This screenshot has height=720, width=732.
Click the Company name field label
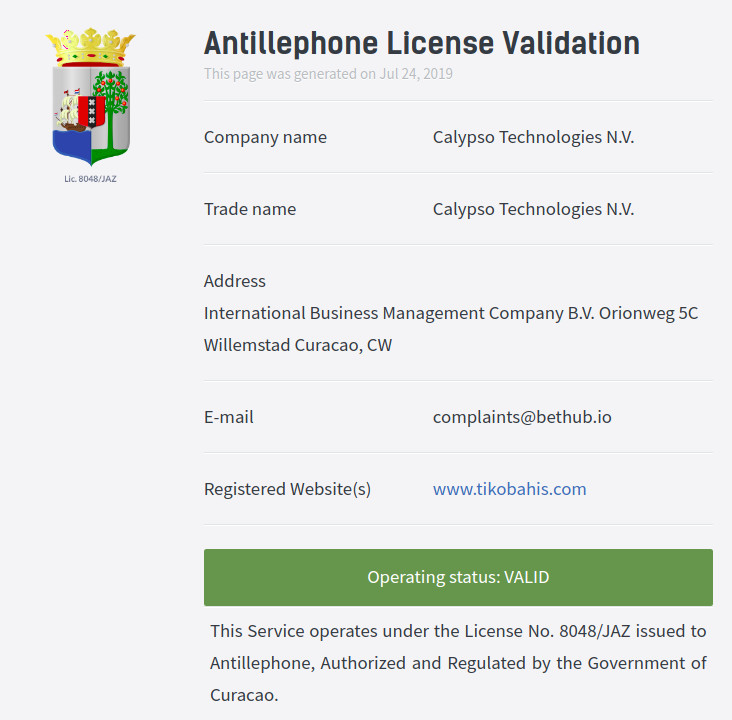[265, 137]
